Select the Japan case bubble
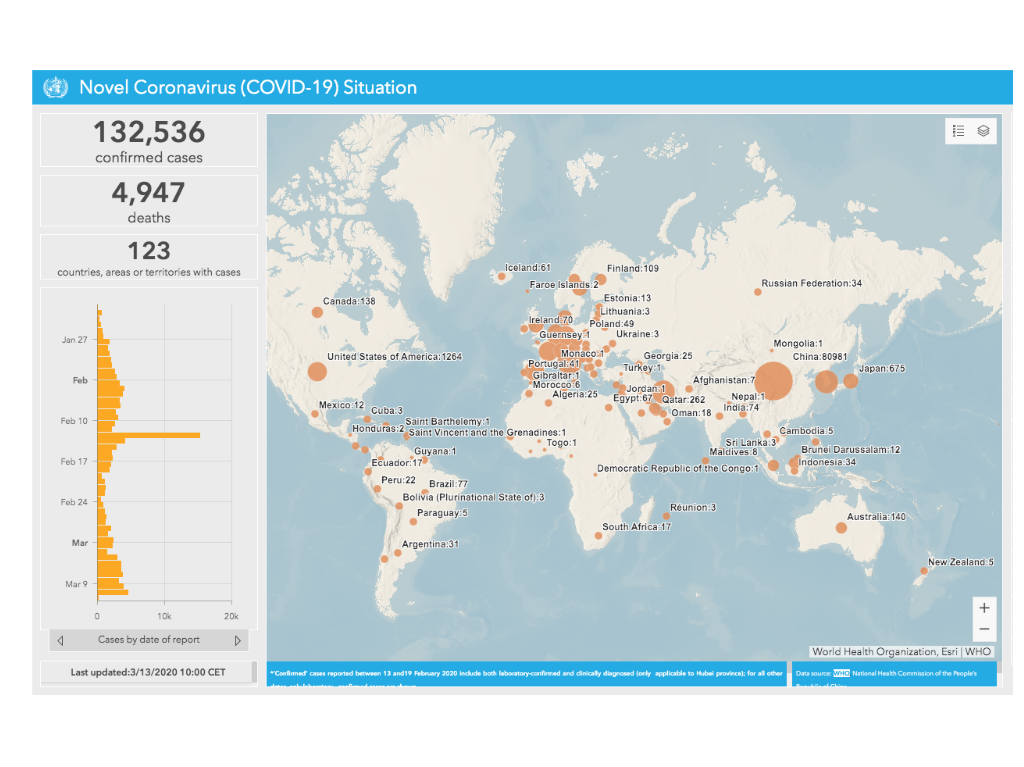1024x767 pixels. [850, 381]
